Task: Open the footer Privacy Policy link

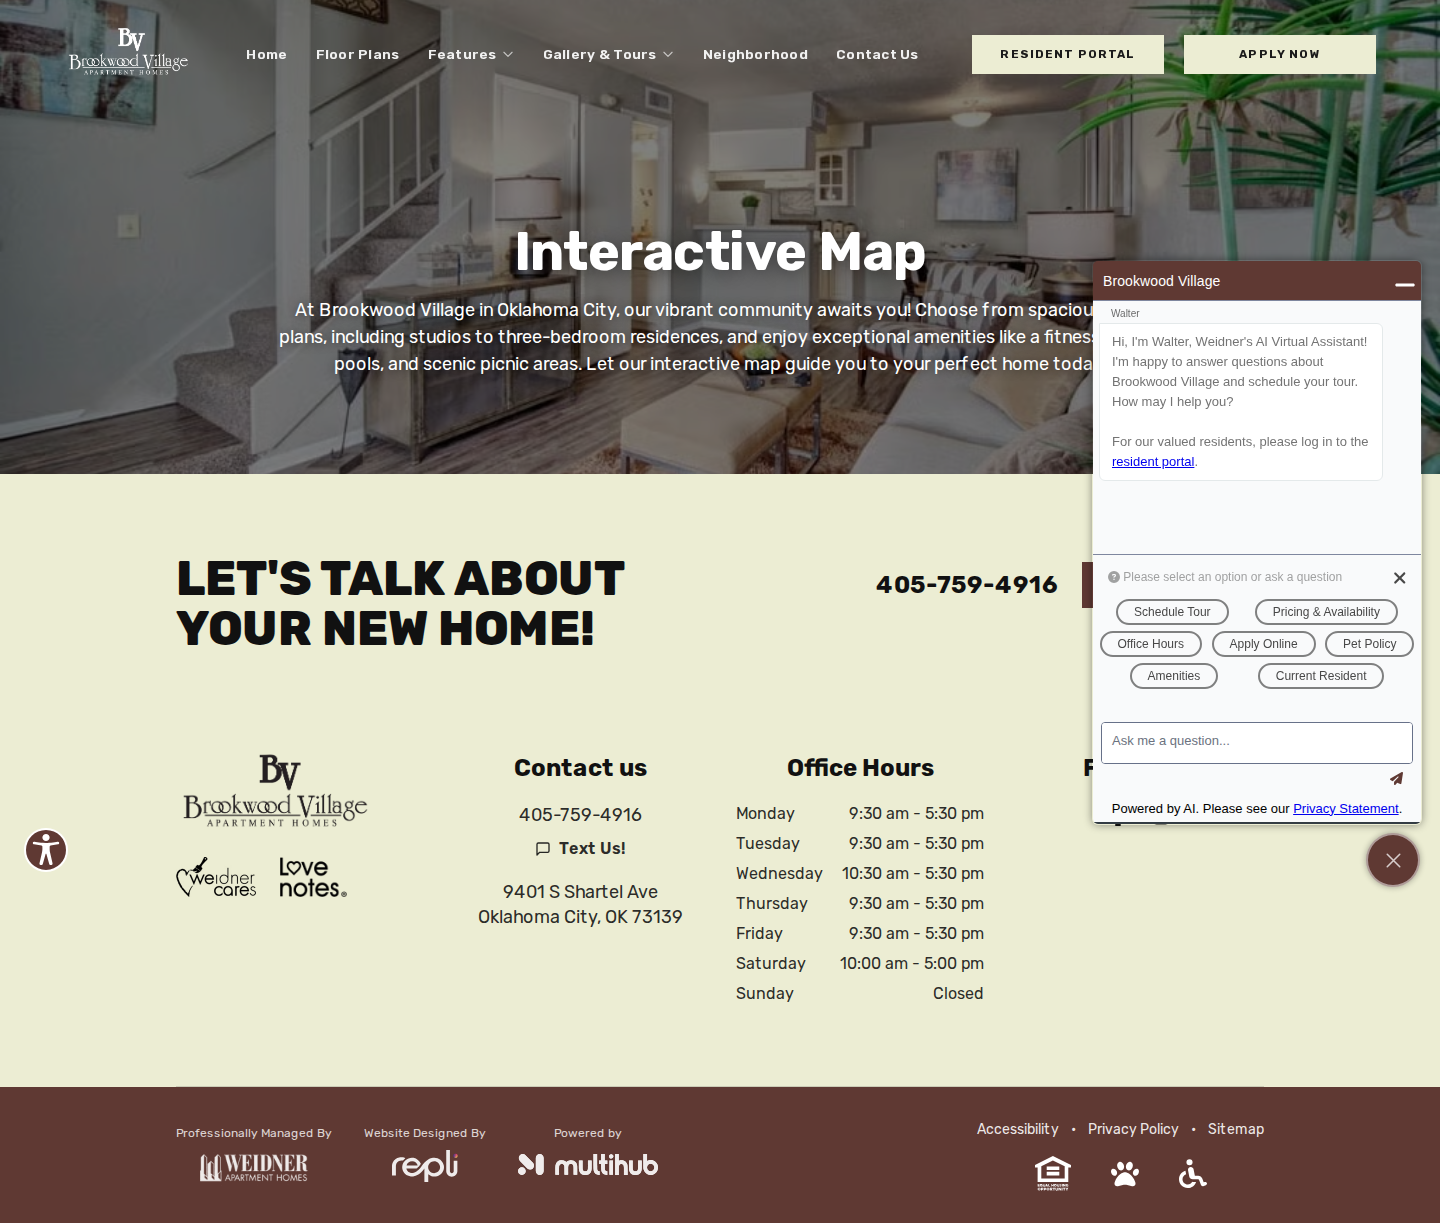Action: click(x=1133, y=1129)
